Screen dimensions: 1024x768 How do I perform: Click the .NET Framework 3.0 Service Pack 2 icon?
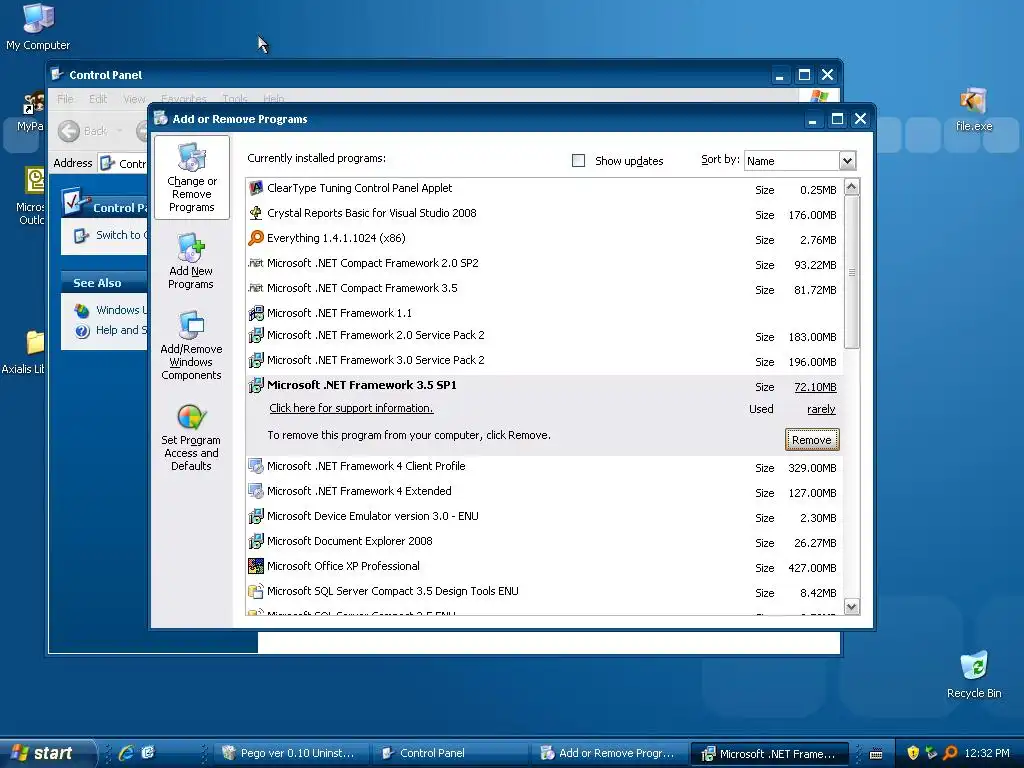[256, 360]
